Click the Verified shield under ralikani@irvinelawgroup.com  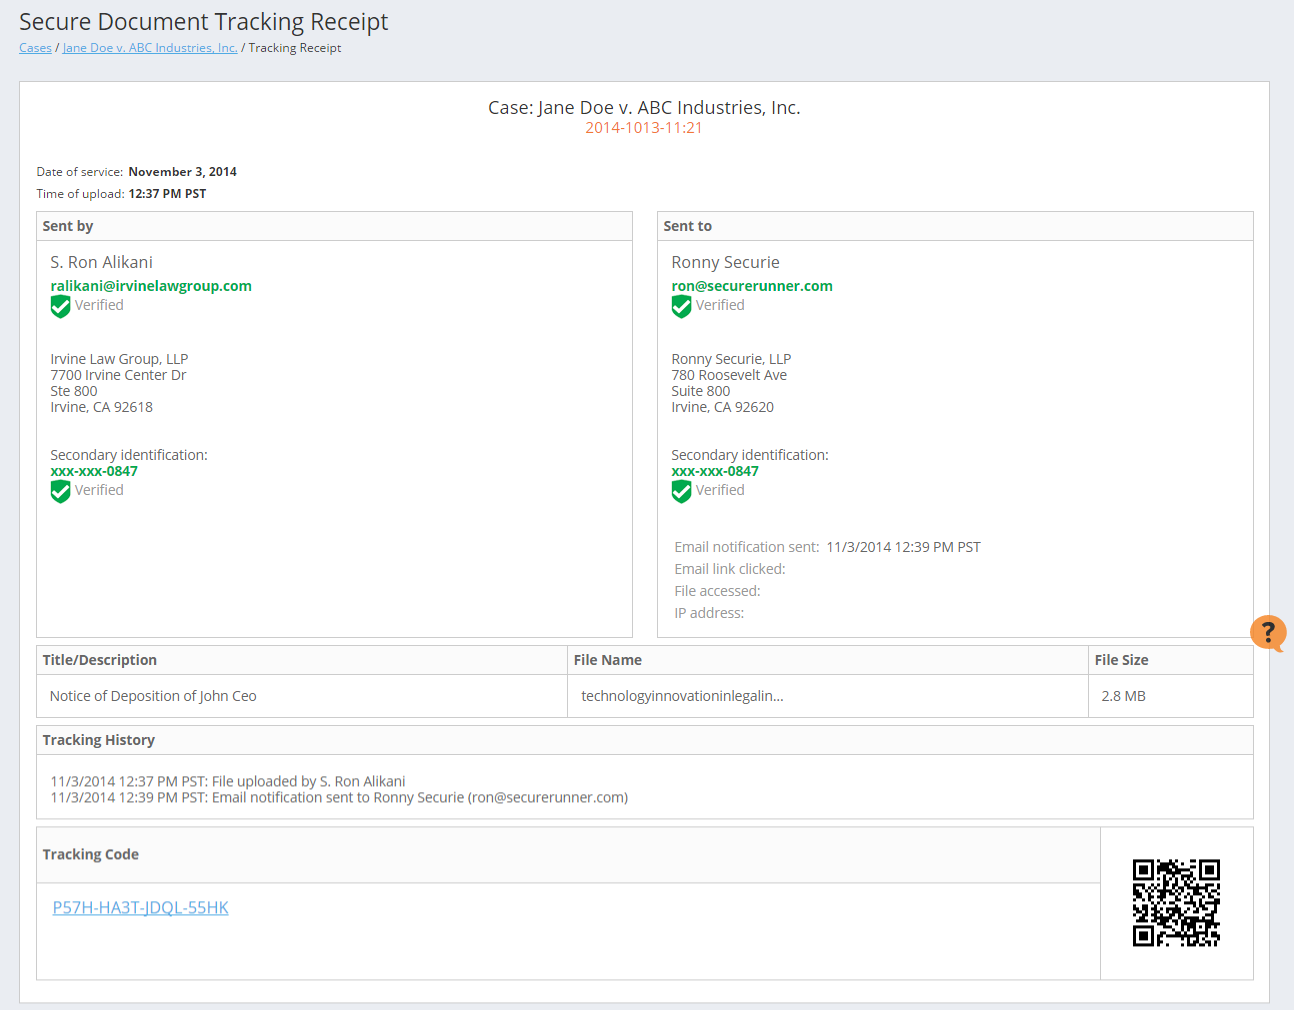tap(61, 306)
